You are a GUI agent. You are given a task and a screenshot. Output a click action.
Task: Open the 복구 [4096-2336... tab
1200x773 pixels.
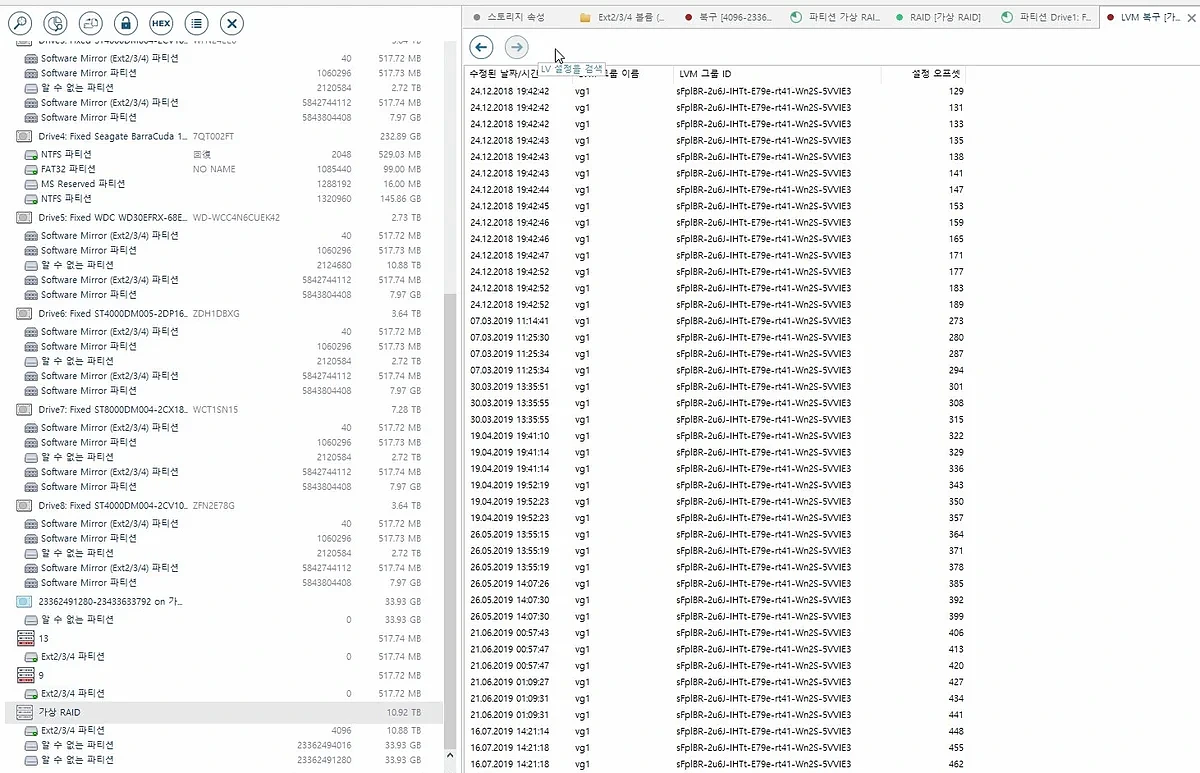pos(728,17)
